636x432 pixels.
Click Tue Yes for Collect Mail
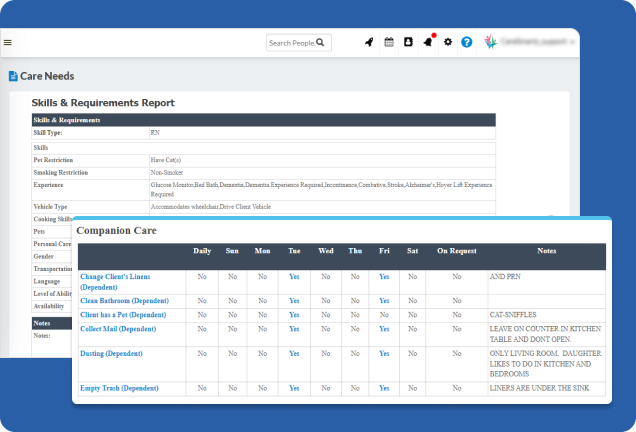pyautogui.click(x=294, y=329)
